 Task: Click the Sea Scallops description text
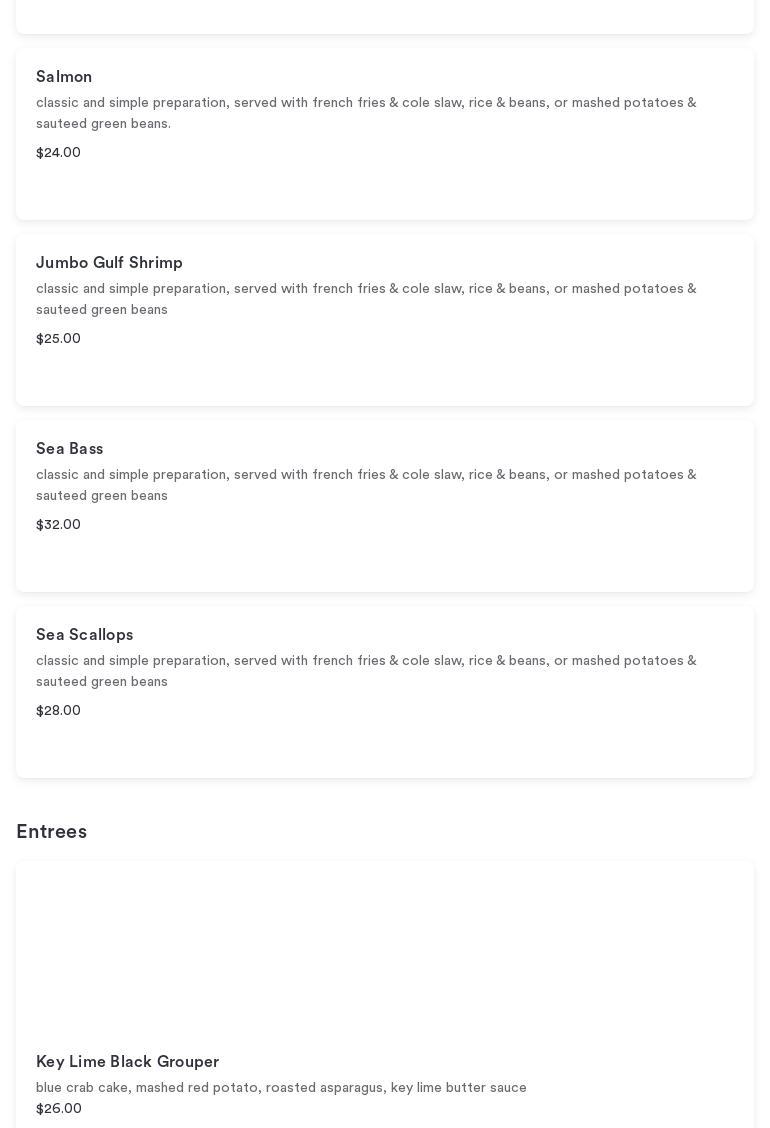pos(366,671)
